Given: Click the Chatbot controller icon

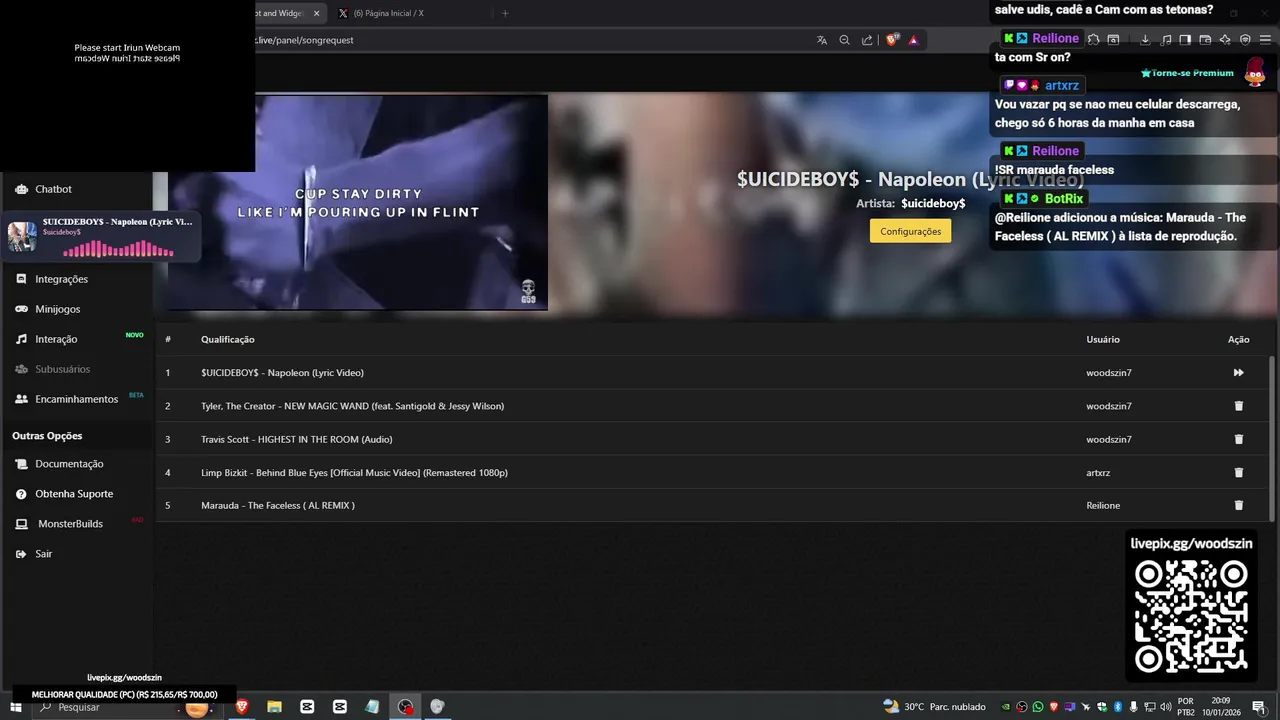Looking at the screenshot, I should [21, 189].
